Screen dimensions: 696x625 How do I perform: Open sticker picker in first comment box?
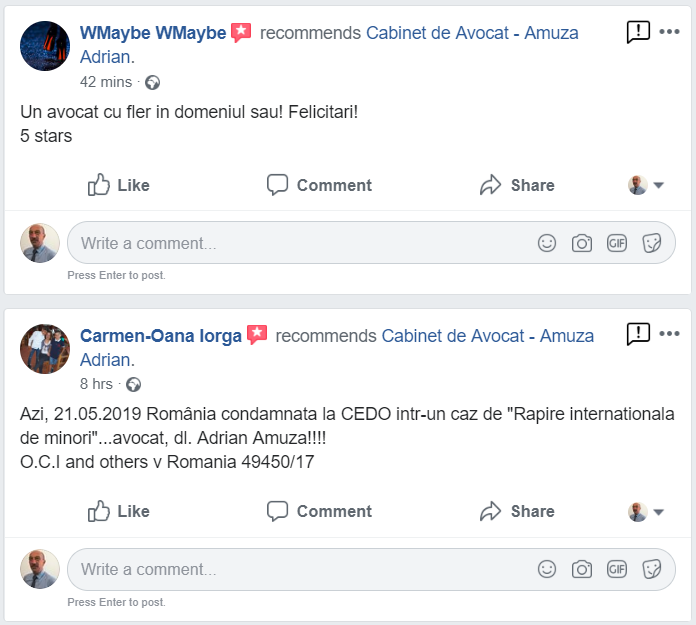pos(651,243)
